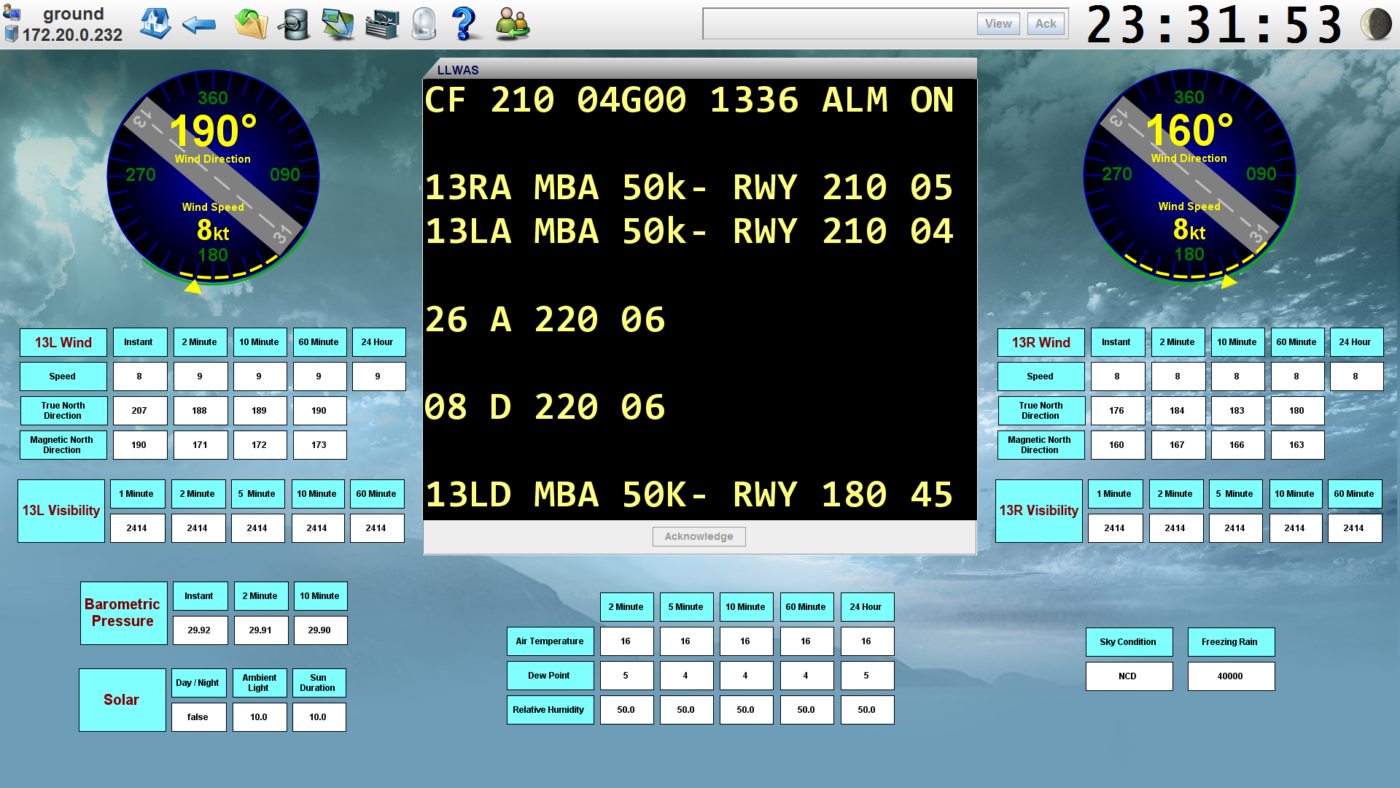Viewport: 1400px width, 788px height.
Task: Open the folder retrieval icon
Action: [x=249, y=22]
